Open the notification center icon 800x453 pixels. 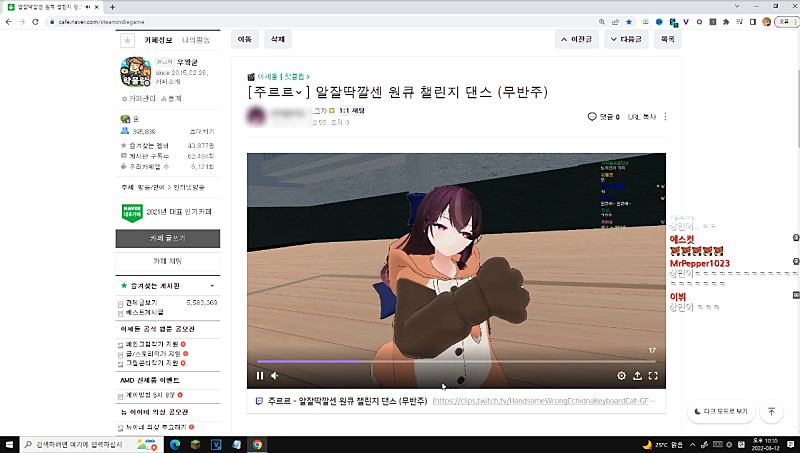791,445
